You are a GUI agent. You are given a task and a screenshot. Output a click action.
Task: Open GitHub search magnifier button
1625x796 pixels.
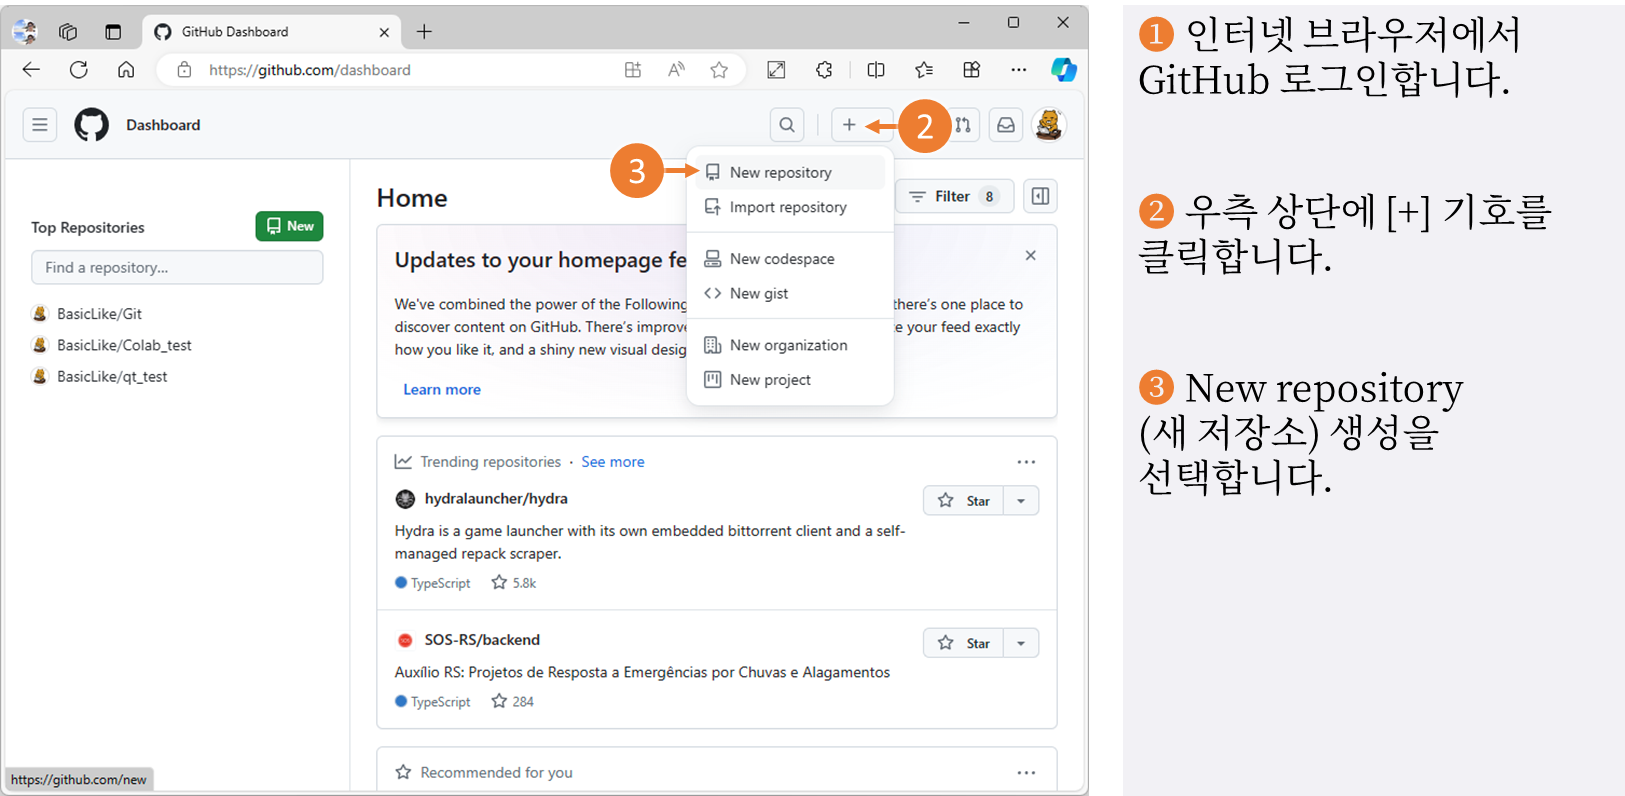coord(787,125)
